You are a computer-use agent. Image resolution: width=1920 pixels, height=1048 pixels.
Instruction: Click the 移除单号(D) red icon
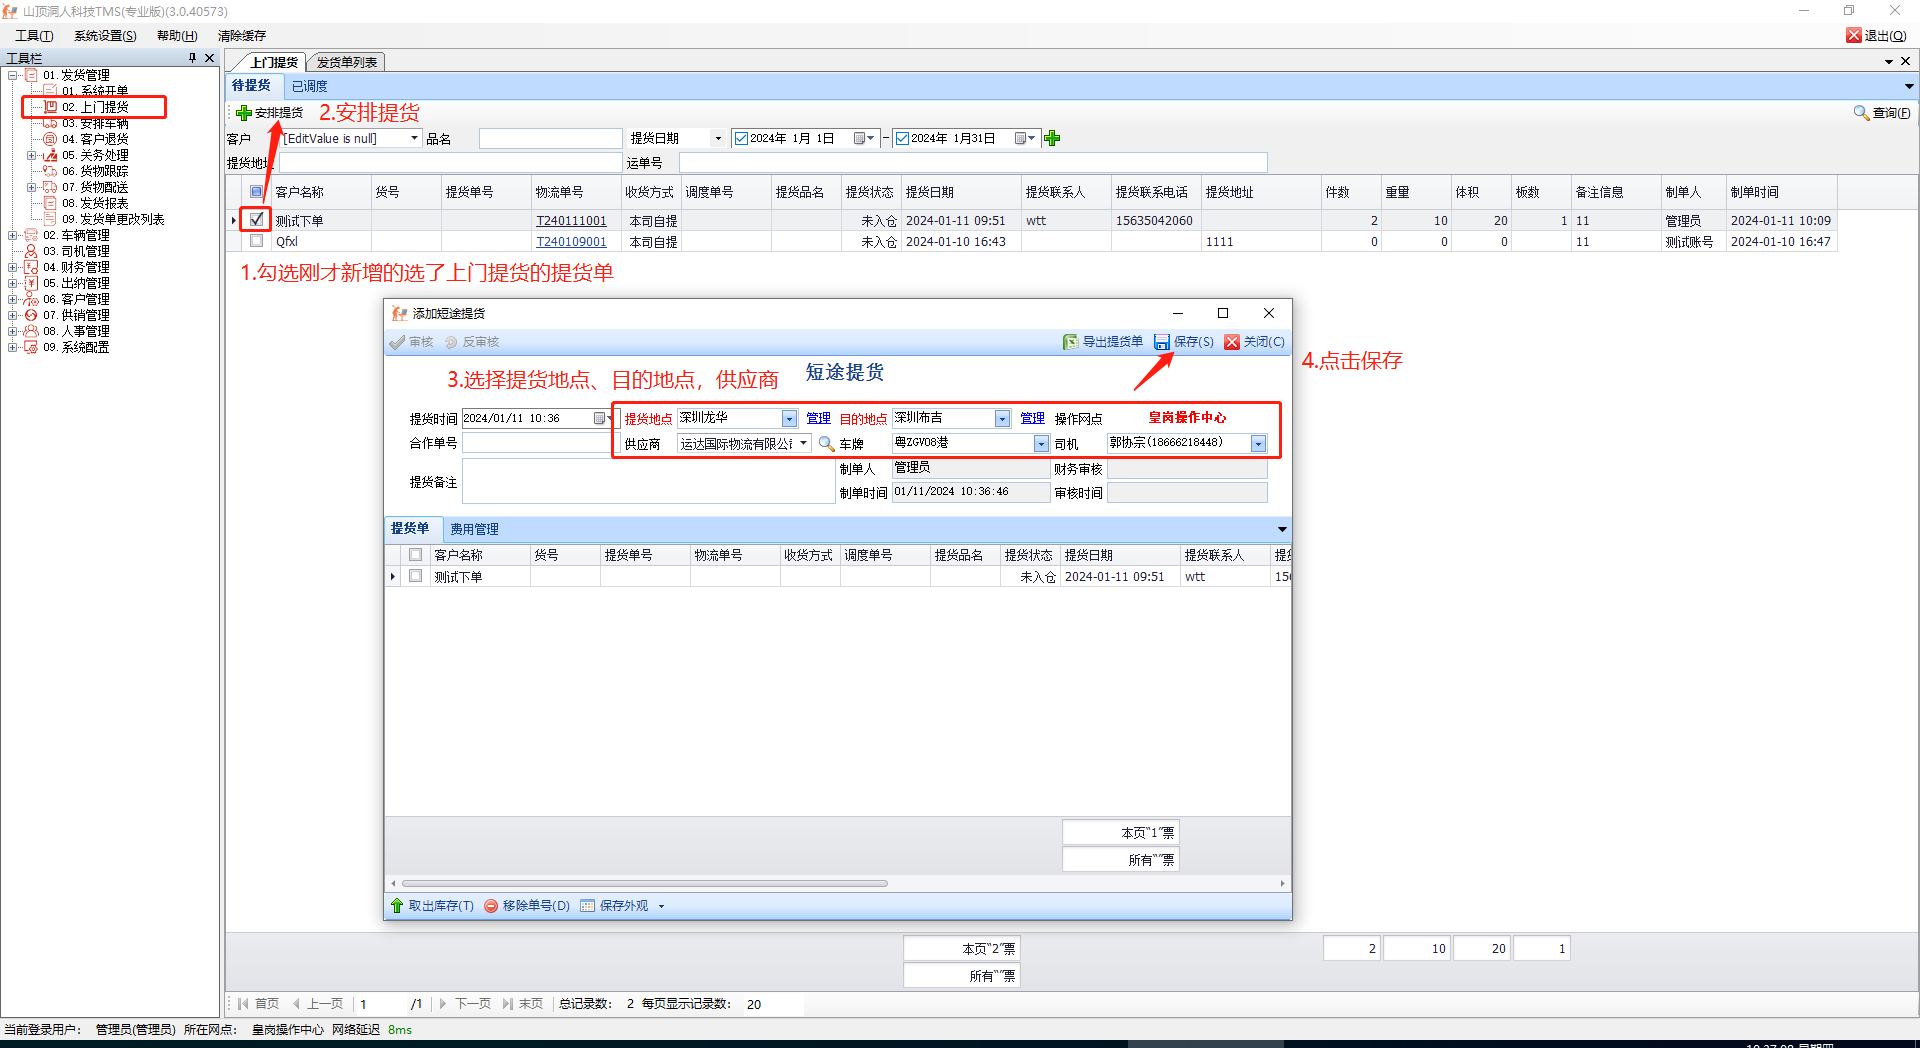point(491,906)
